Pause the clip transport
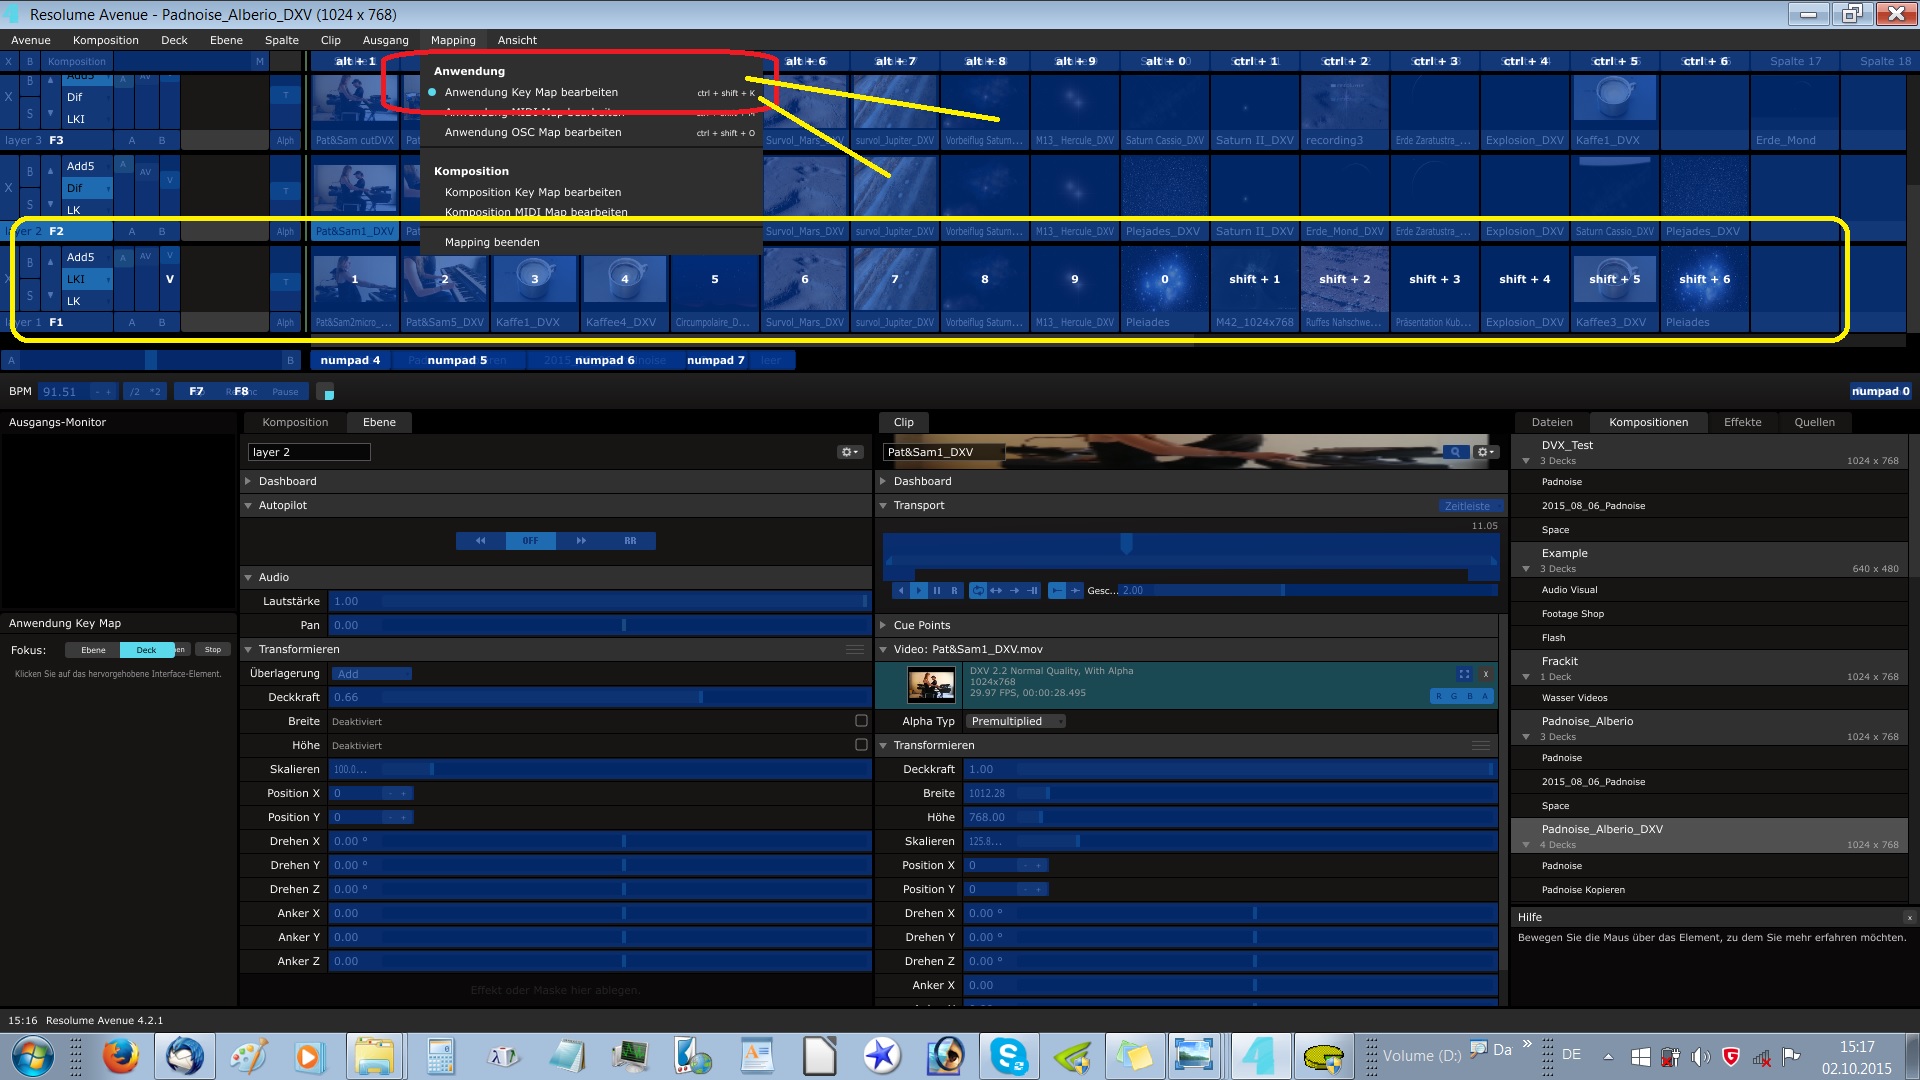This screenshot has height=1080, width=1920. coord(937,590)
